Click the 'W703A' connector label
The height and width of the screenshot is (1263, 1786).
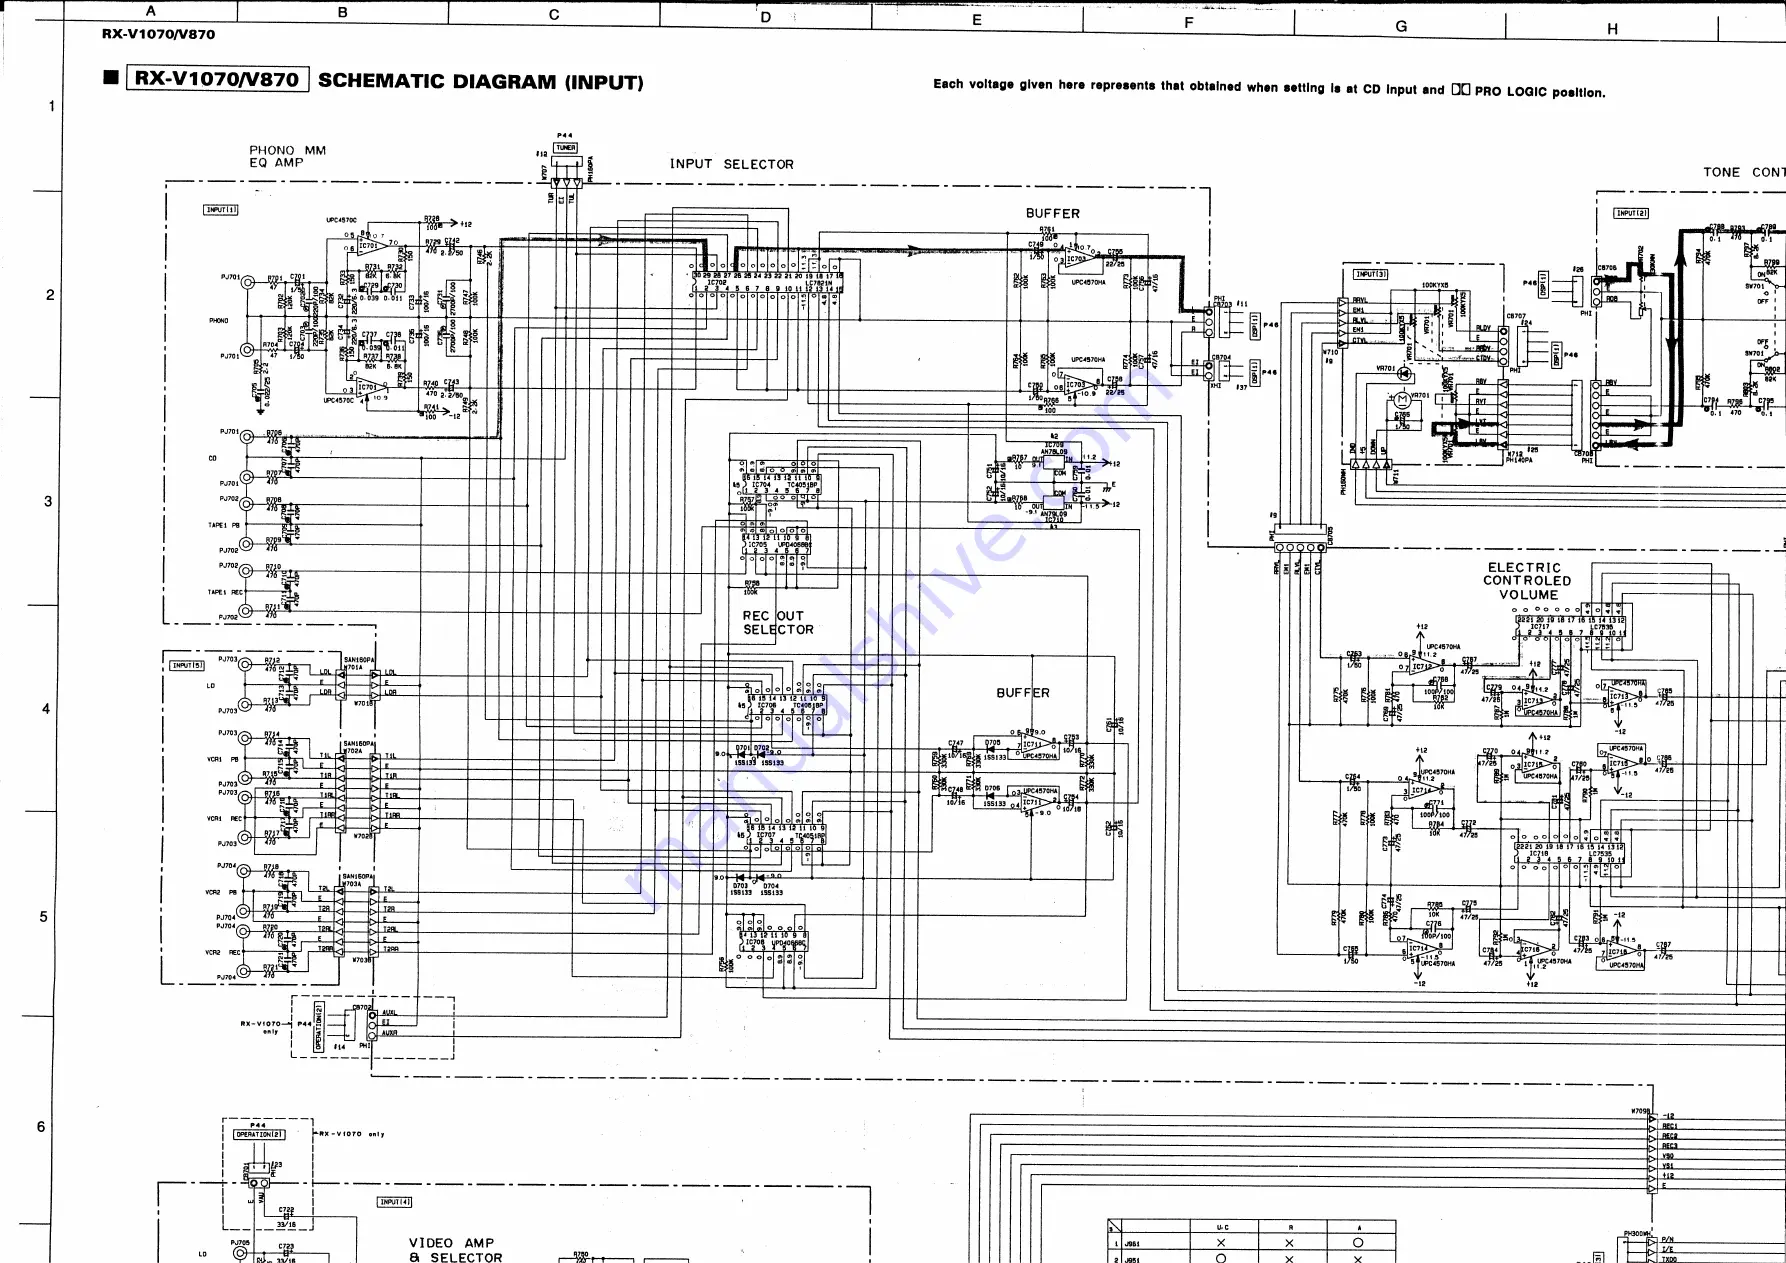click(x=352, y=884)
